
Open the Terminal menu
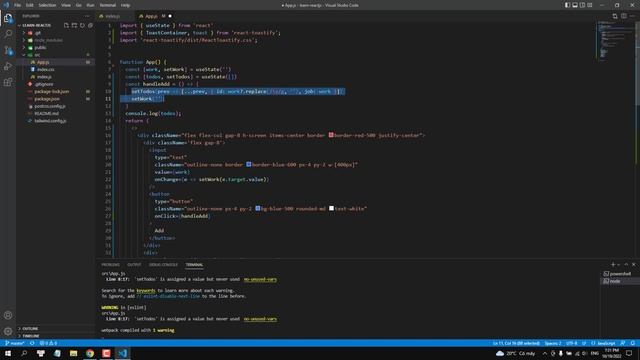tap(107, 5)
